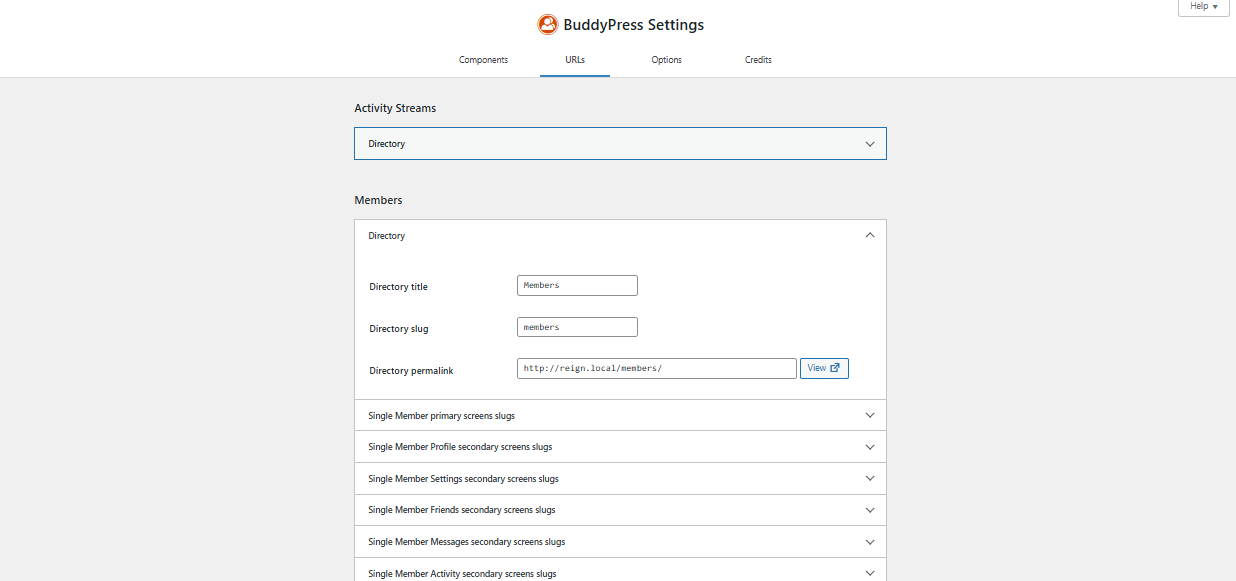Image resolution: width=1236 pixels, height=581 pixels.
Task: Click the BuddyPress logo icon
Action: [548, 24]
